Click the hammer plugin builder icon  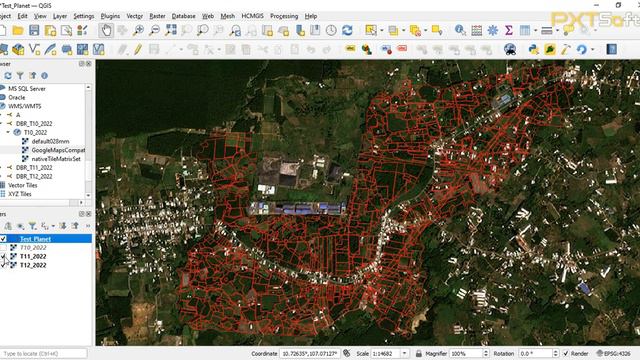pos(565,49)
